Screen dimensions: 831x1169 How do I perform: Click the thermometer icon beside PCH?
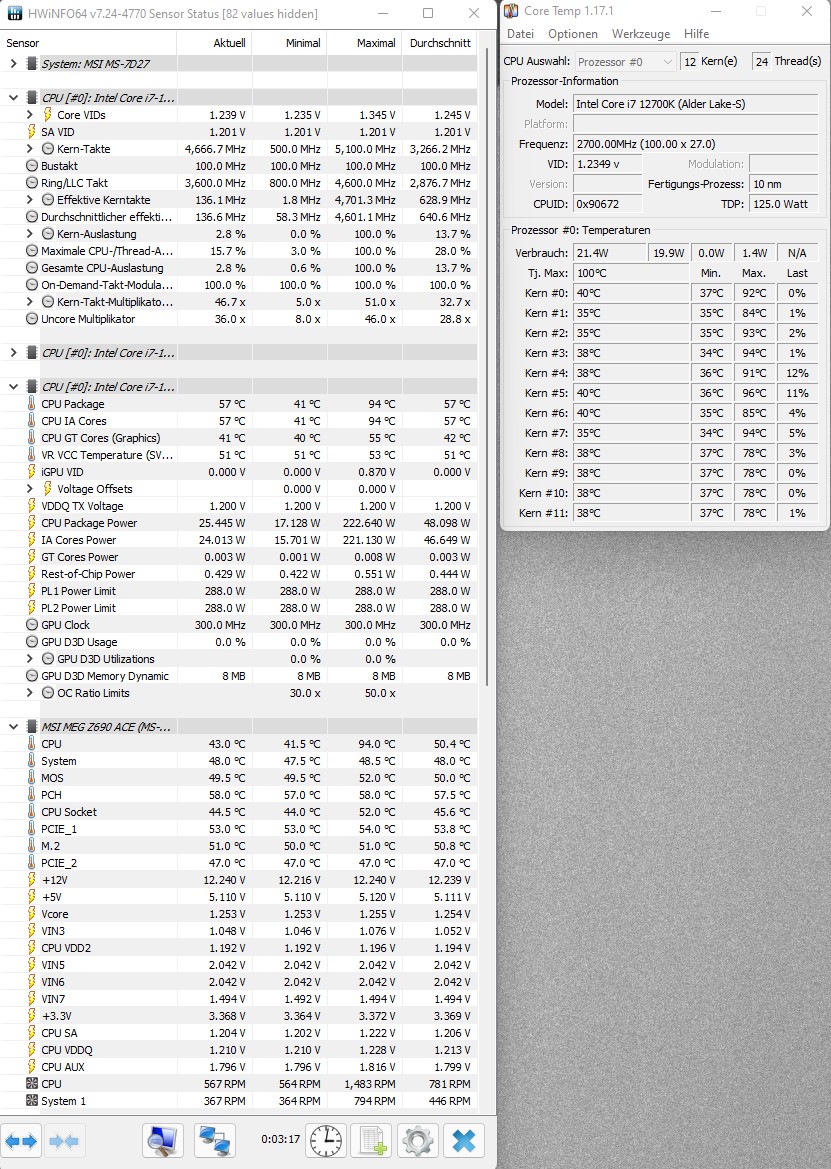tap(31, 795)
